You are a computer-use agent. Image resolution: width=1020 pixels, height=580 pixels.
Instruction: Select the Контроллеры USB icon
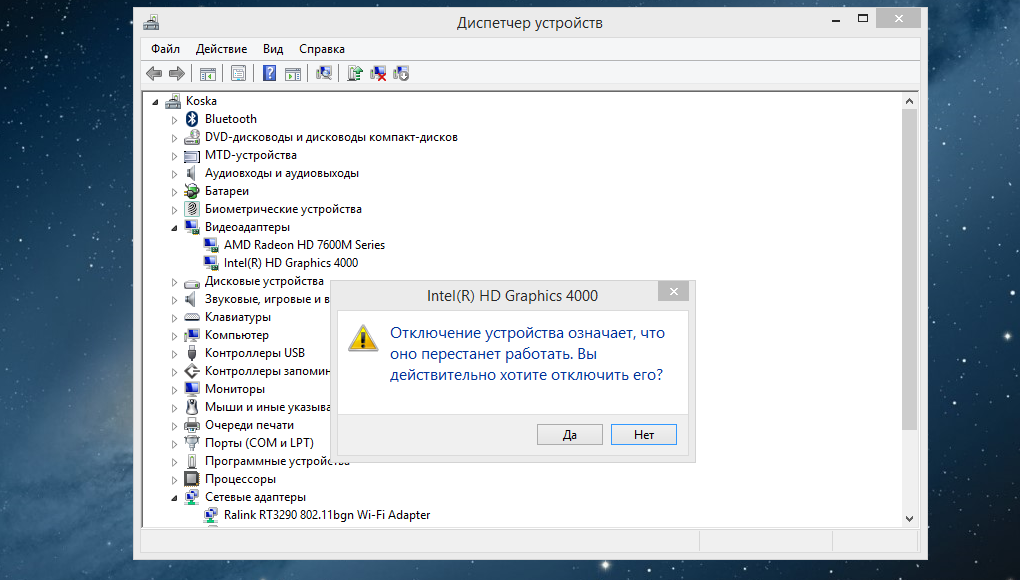pos(192,353)
